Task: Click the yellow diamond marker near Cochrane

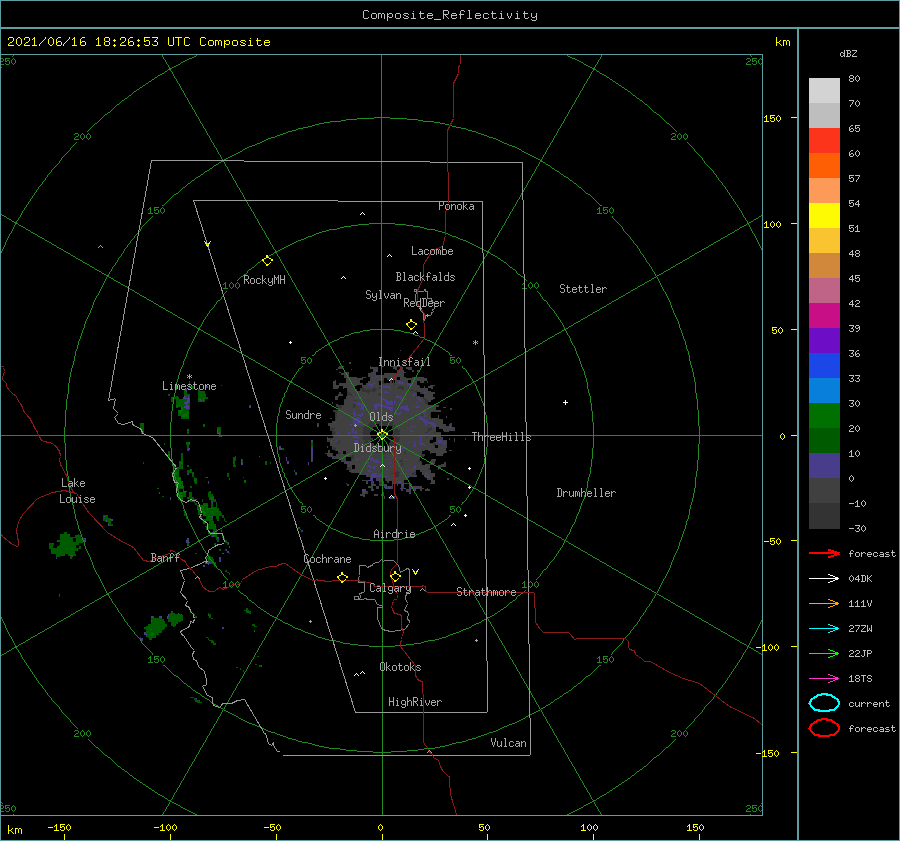Action: 343,578
